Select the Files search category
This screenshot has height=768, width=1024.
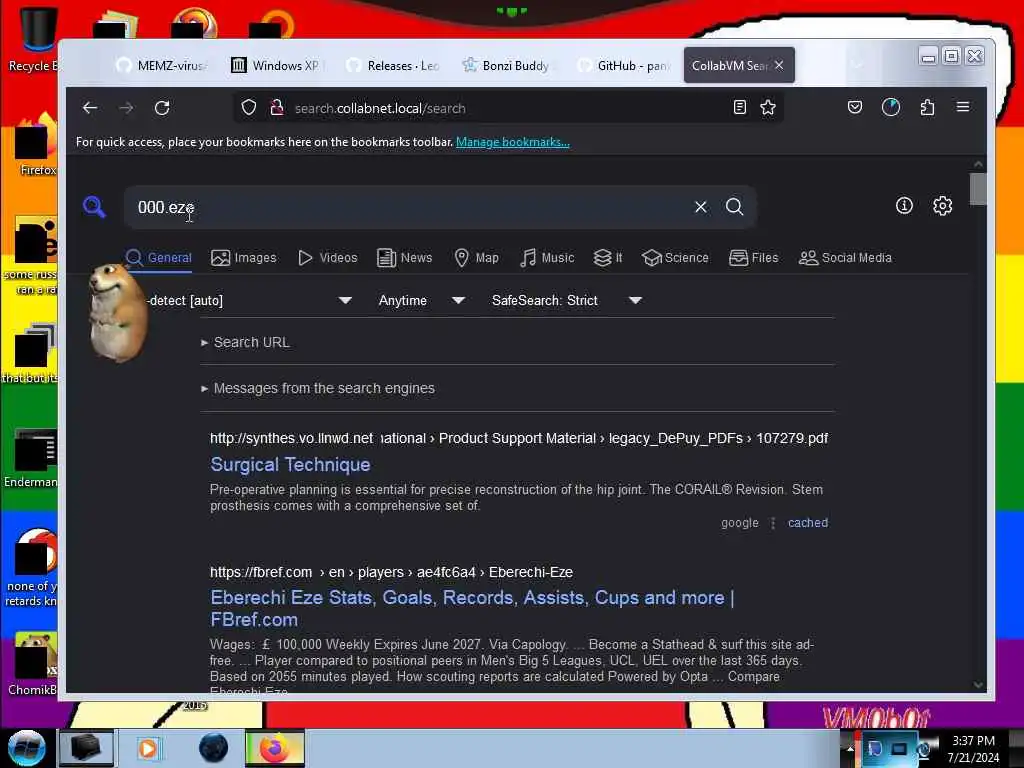click(754, 258)
